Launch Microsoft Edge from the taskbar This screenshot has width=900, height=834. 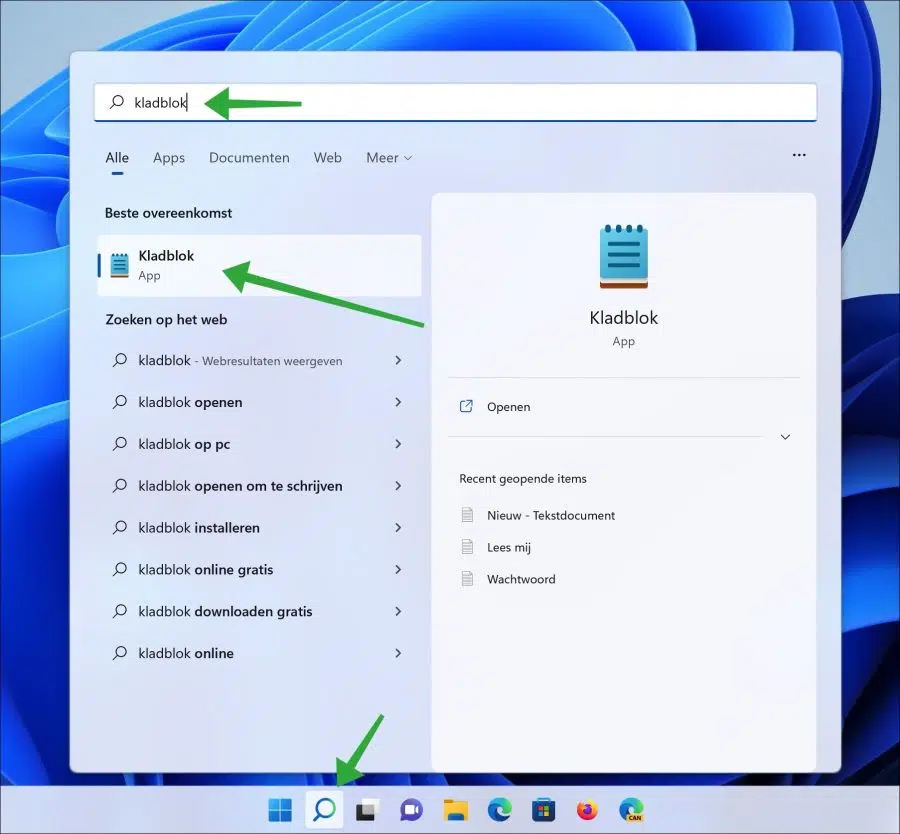tap(499, 810)
